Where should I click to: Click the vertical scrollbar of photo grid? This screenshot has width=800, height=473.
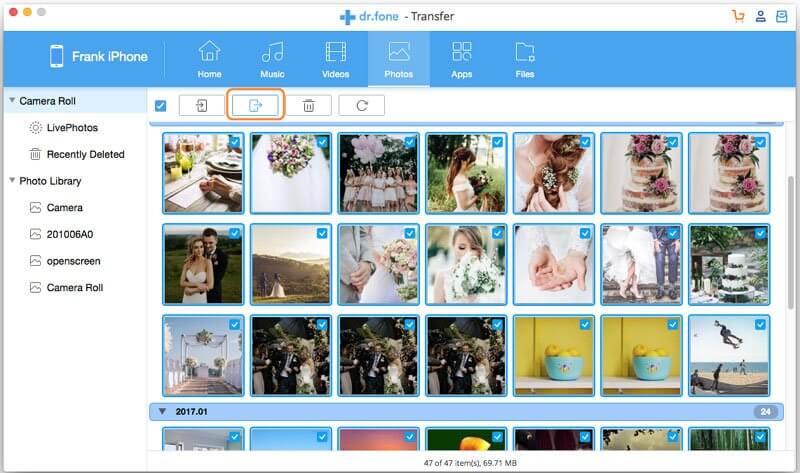tap(791, 242)
